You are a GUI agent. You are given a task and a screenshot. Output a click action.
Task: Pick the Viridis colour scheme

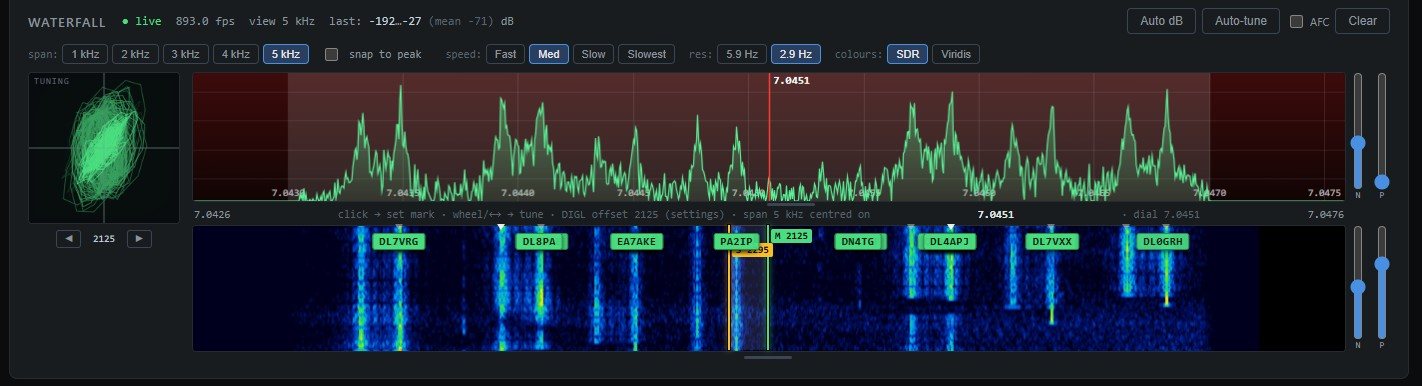click(x=956, y=54)
